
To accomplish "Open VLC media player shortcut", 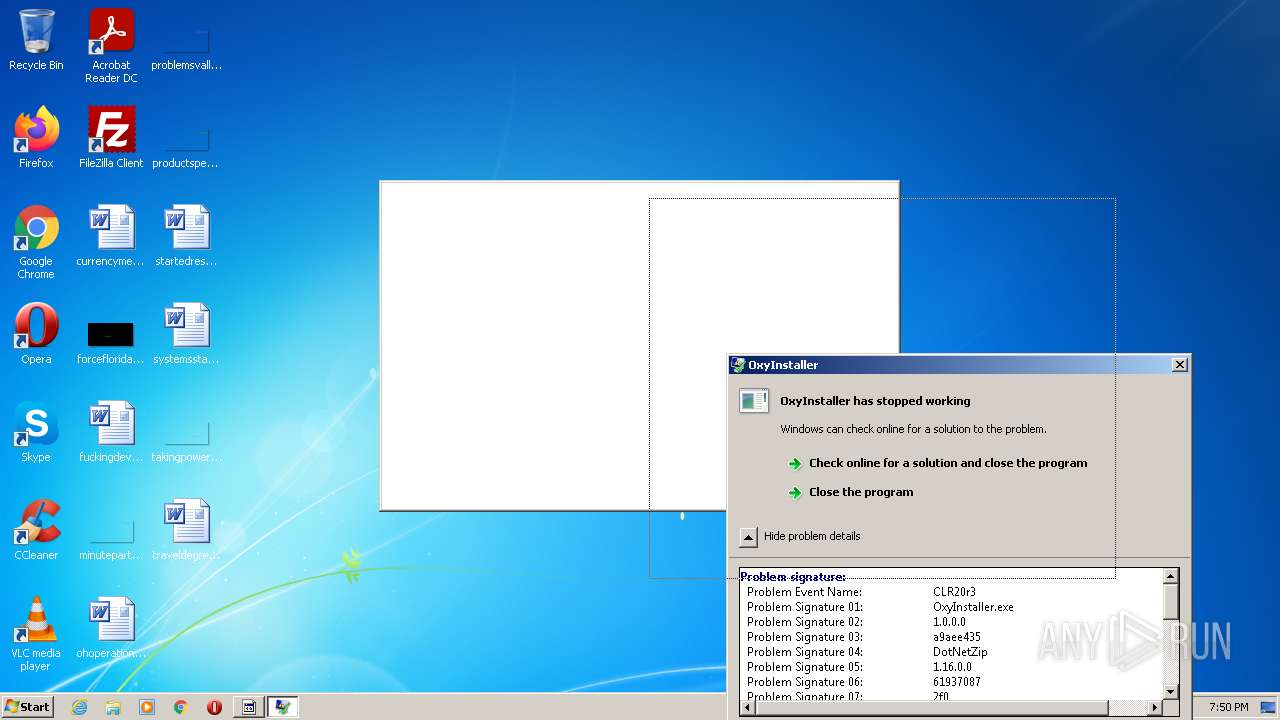I will click(x=36, y=634).
